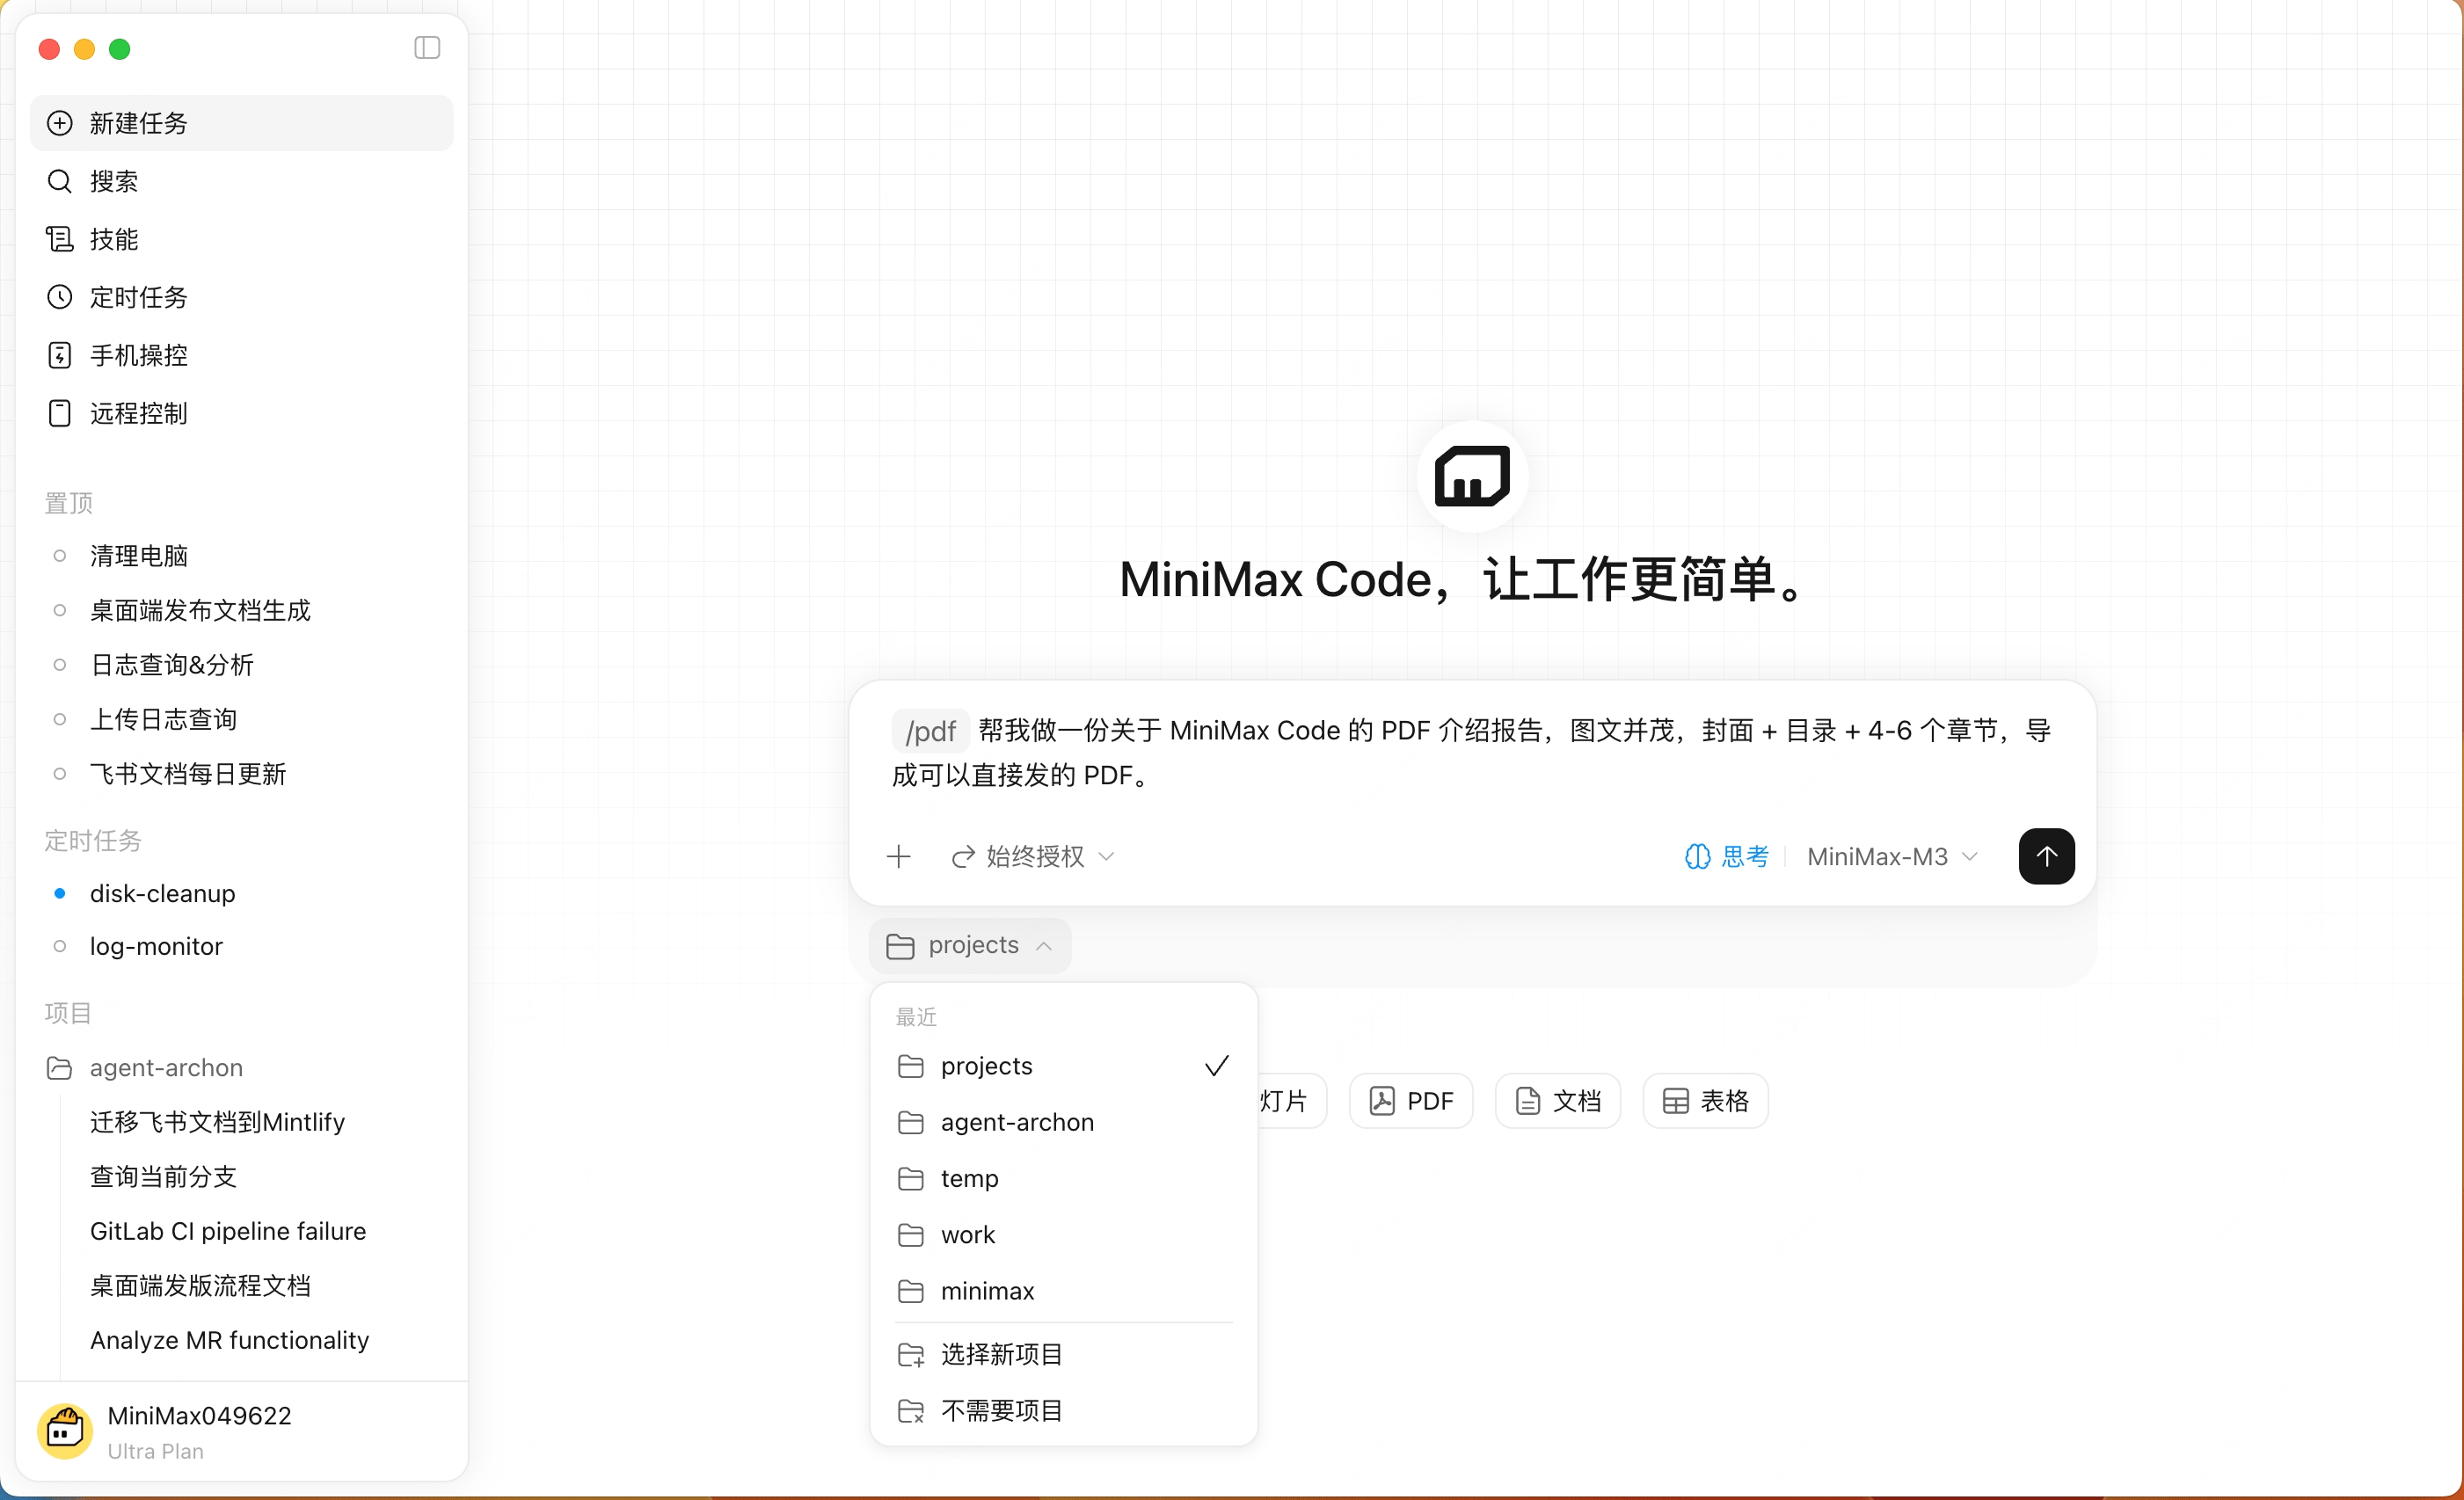Open the 始终授权 permission dropdown
This screenshot has width=2464, height=1500.
tap(1033, 856)
